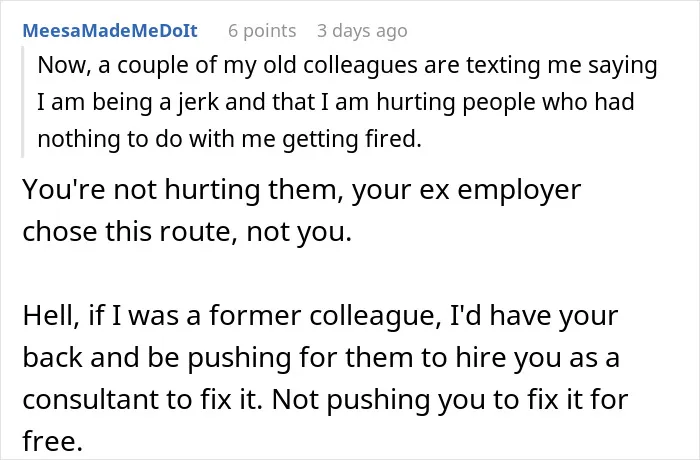The image size is (700, 460).
Task: Click the word consultant in the reply
Action: pos(91,399)
